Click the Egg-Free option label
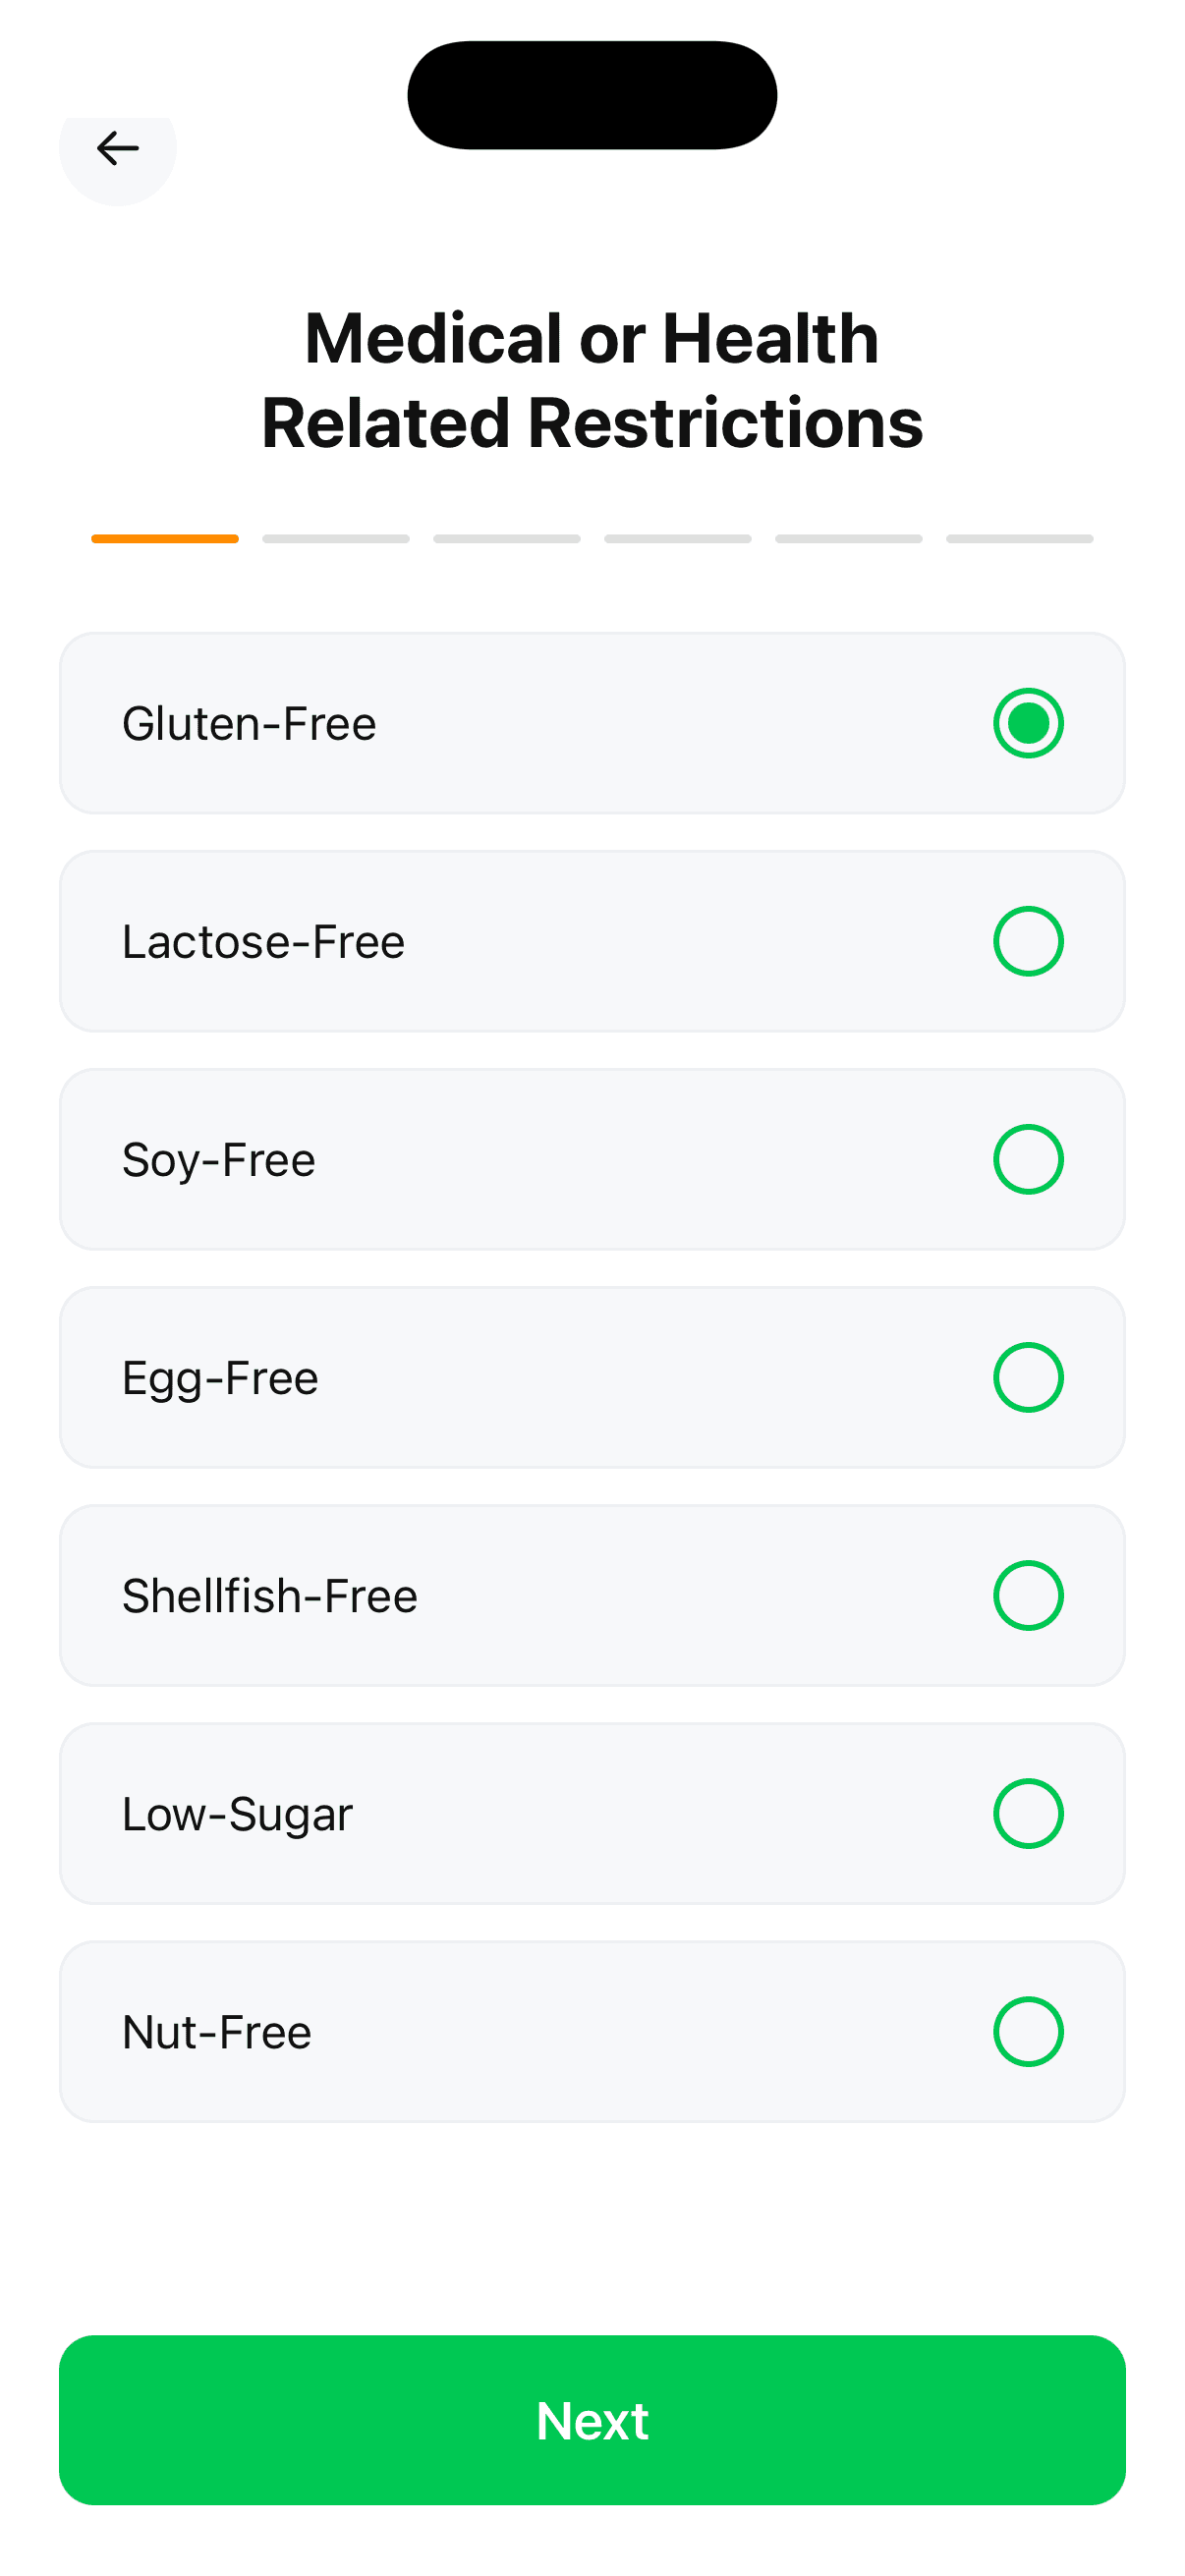The image size is (1185, 2576). tap(220, 1377)
